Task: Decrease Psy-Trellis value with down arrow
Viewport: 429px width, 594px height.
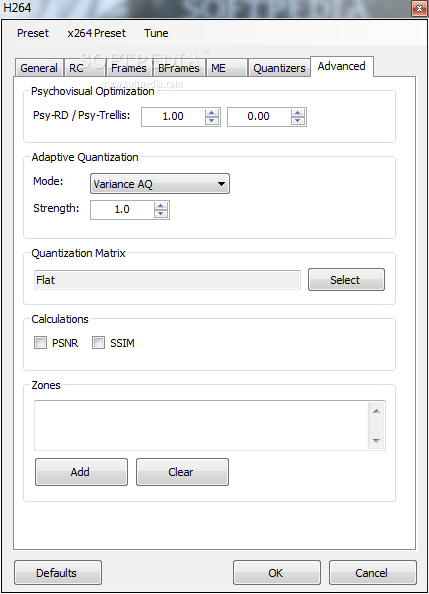Action: click(x=298, y=121)
